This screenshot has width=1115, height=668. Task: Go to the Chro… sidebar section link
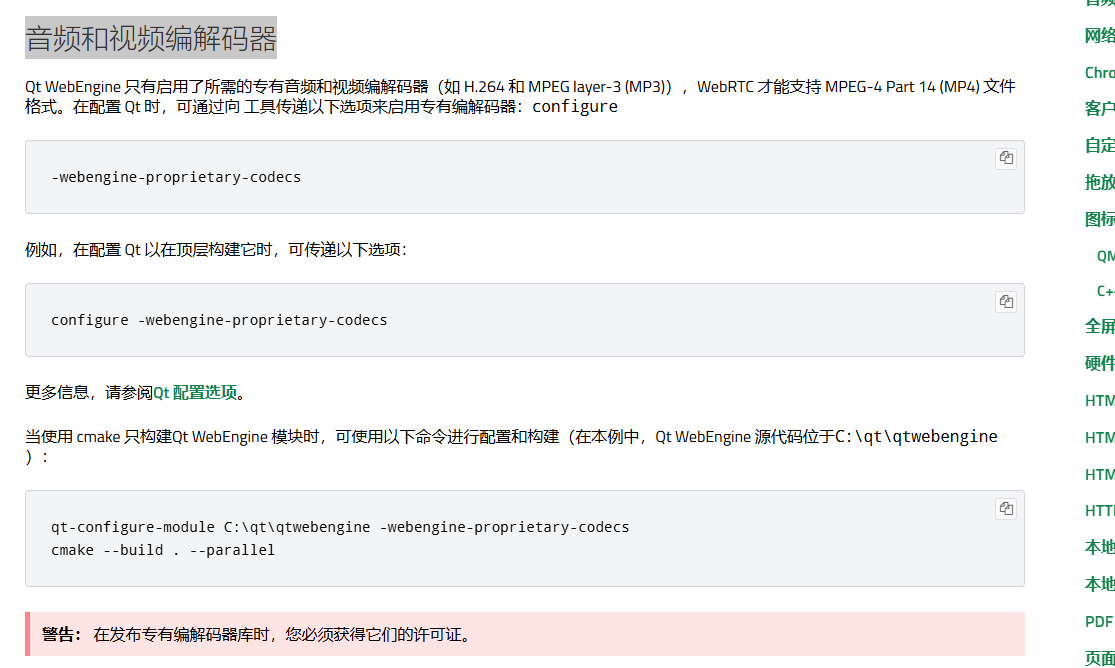1099,73
